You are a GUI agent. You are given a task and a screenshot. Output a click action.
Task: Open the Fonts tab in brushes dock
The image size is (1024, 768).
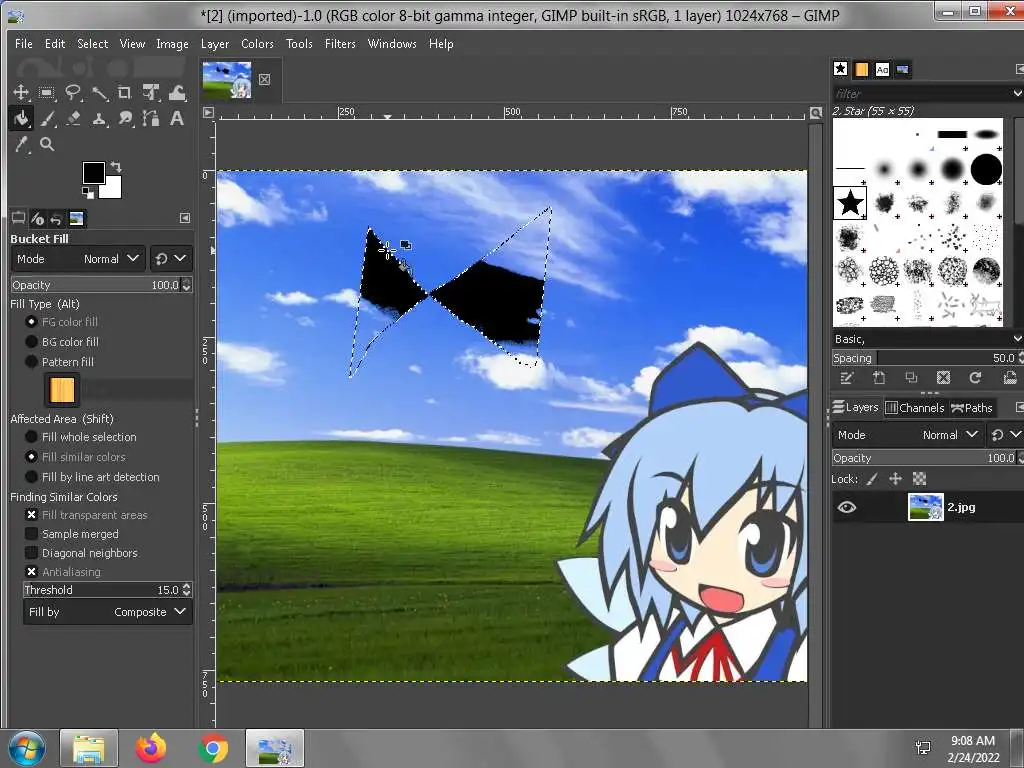(882, 69)
